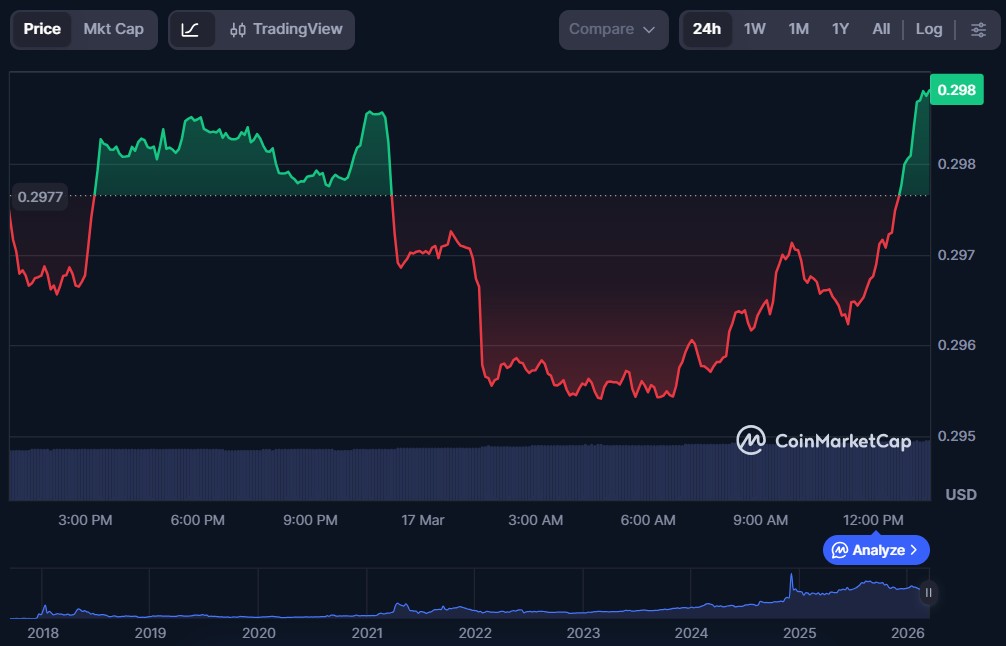This screenshot has height=646, width=1006.
Task: Select the 1W time range tab
Action: pos(754,29)
